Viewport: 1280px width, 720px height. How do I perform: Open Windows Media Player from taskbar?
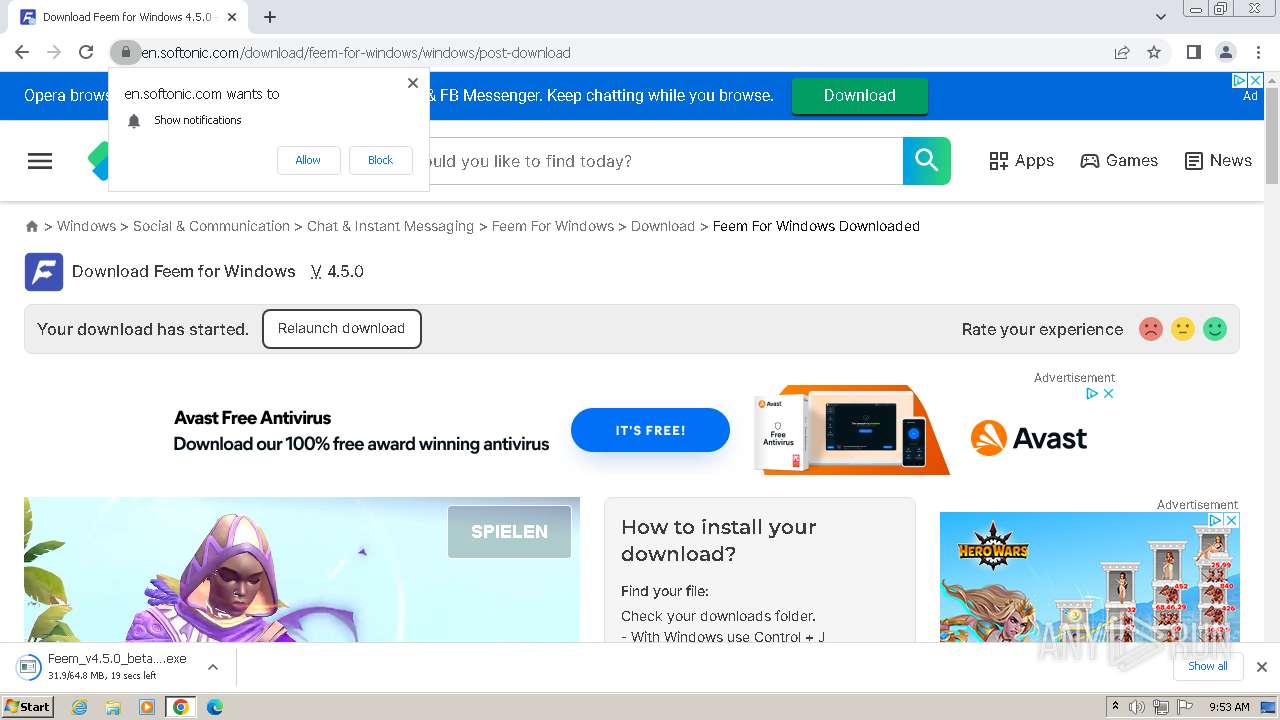(x=147, y=707)
